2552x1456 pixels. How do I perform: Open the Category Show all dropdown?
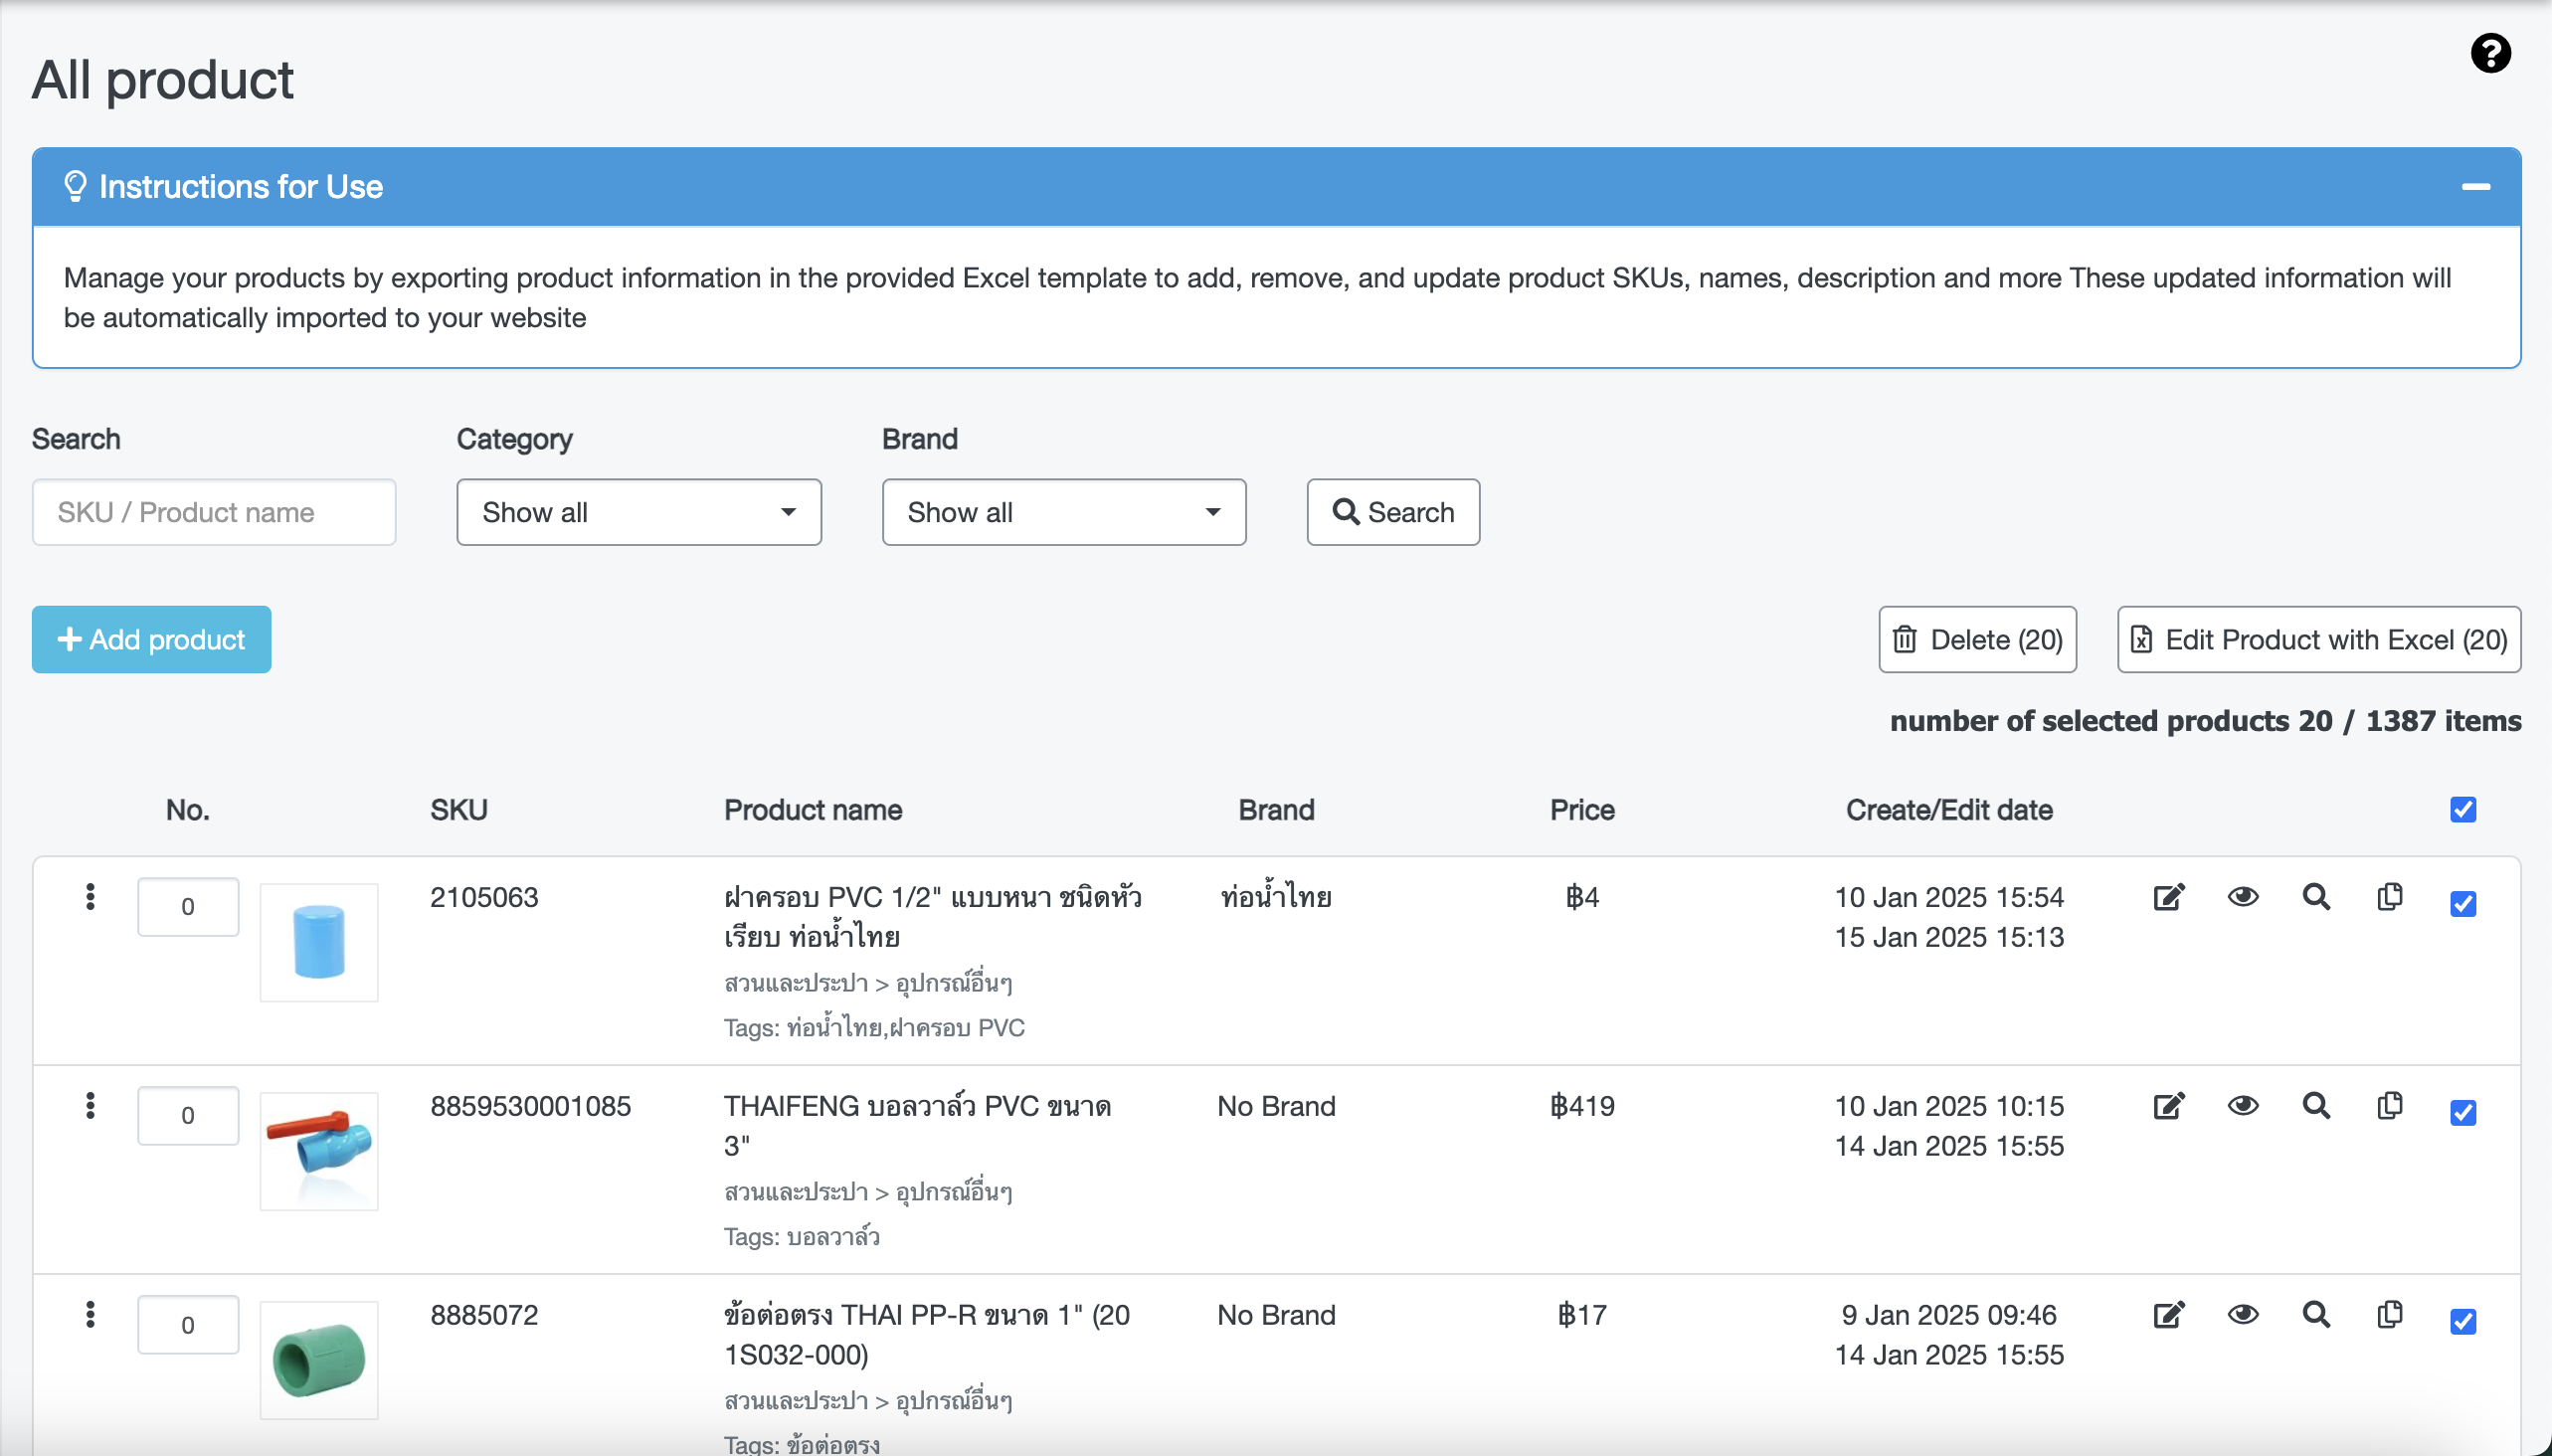[x=639, y=512]
